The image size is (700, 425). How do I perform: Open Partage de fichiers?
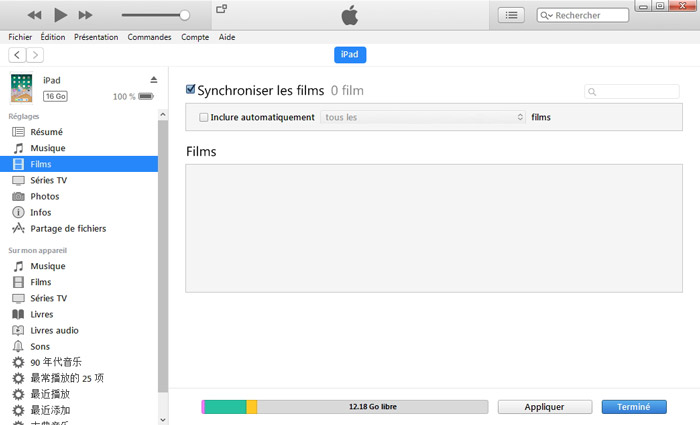[x=79, y=228]
